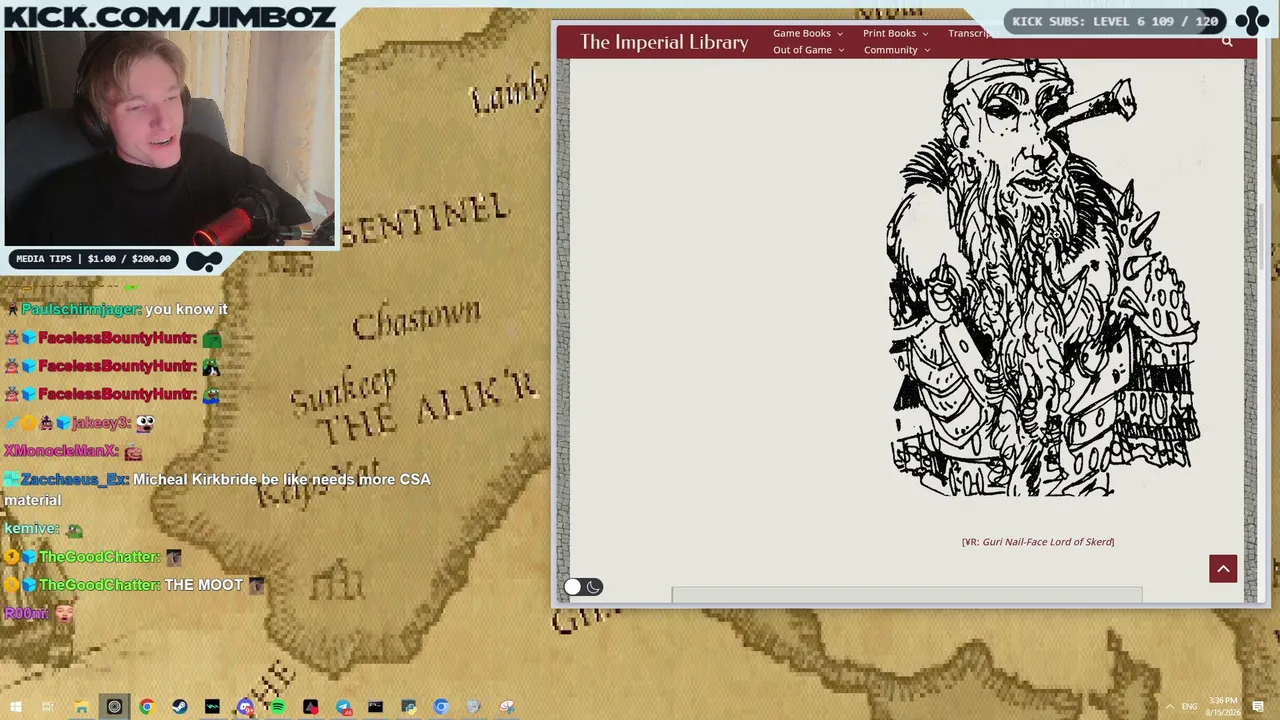Open the first Google Chrome taskbar icon
The width and height of the screenshot is (1280, 720).
[x=147, y=707]
